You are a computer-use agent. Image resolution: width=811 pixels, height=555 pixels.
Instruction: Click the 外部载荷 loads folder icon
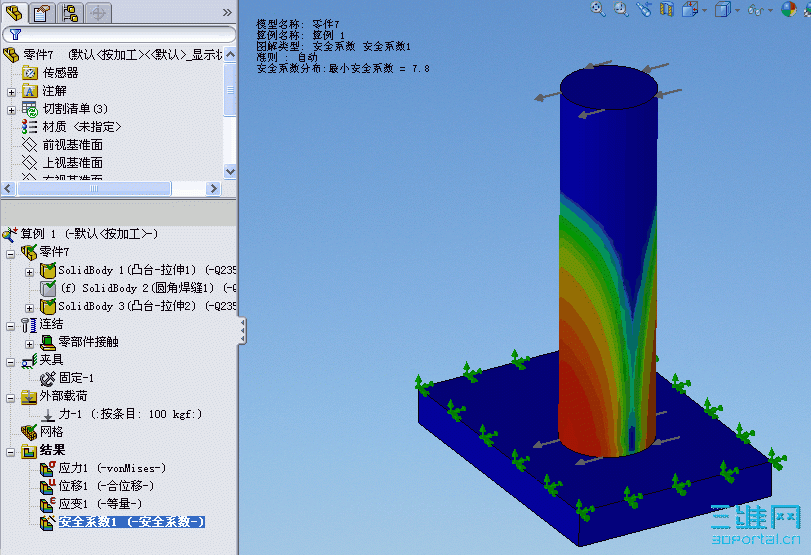28,397
